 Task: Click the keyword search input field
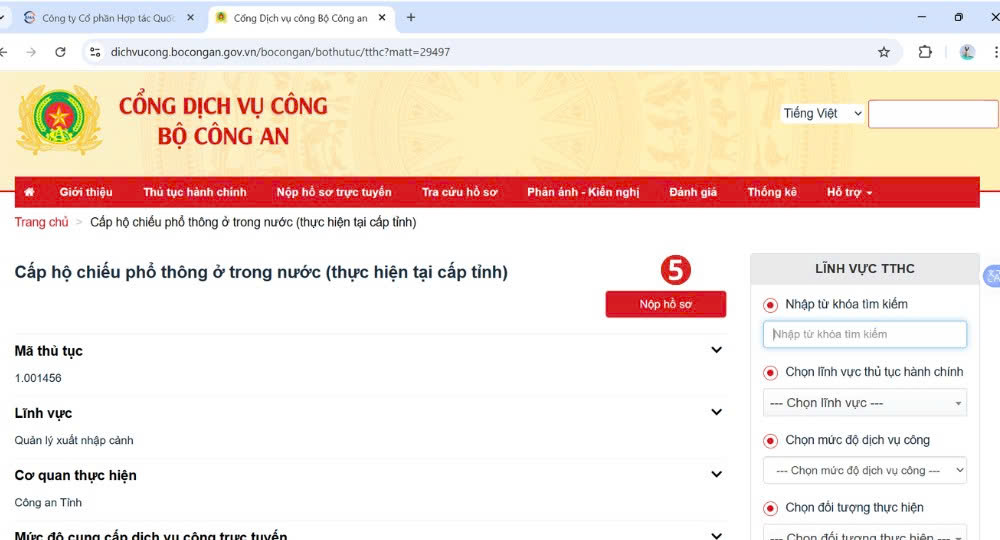pos(864,334)
